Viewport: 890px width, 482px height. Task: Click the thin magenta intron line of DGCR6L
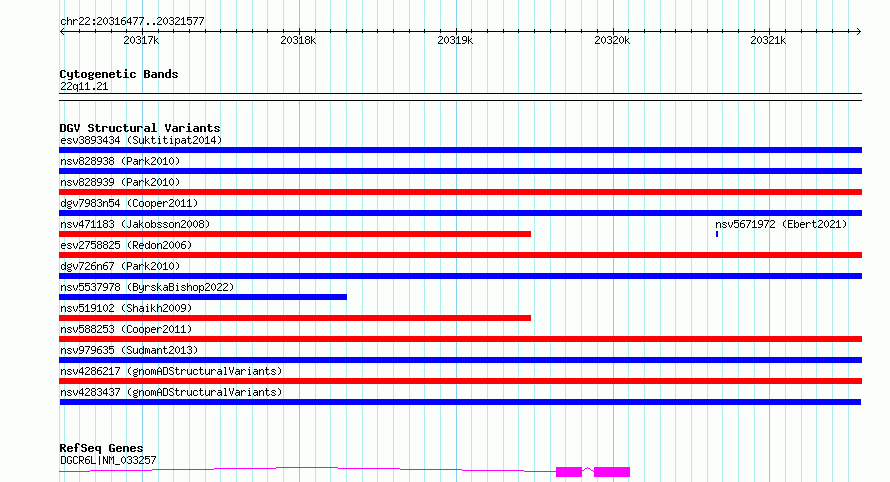(307, 468)
